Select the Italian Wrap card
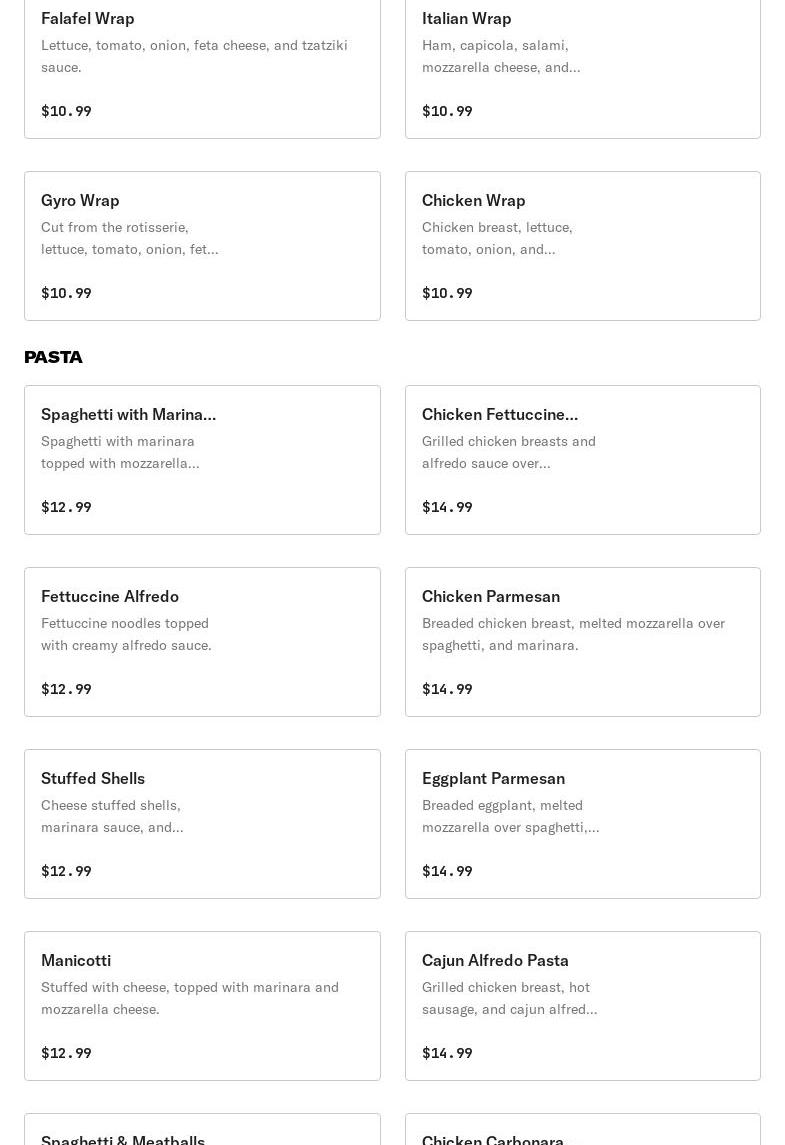The image size is (785, 1145). click(582, 64)
